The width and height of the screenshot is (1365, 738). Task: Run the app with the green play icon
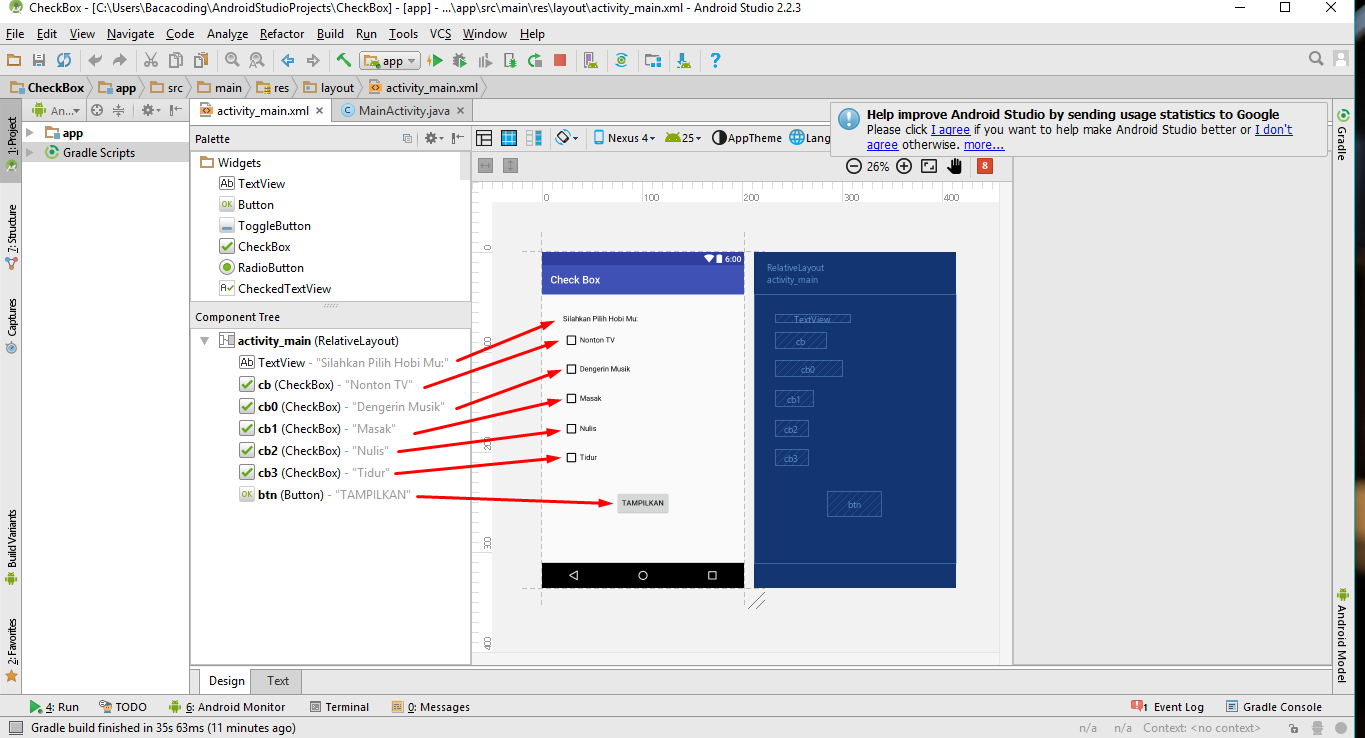coord(434,60)
